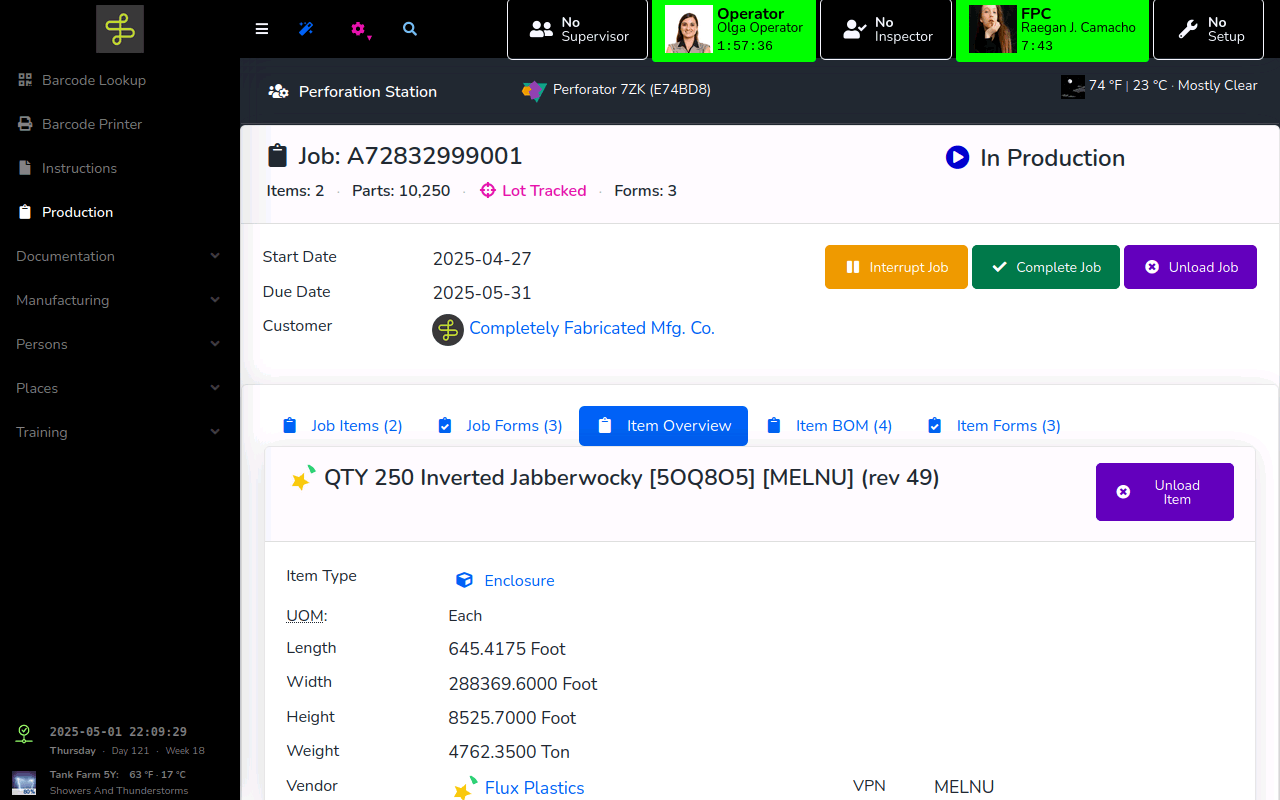Open Completely Fabricated Mfg. Co. customer link
The image size is (1280, 800).
point(591,328)
